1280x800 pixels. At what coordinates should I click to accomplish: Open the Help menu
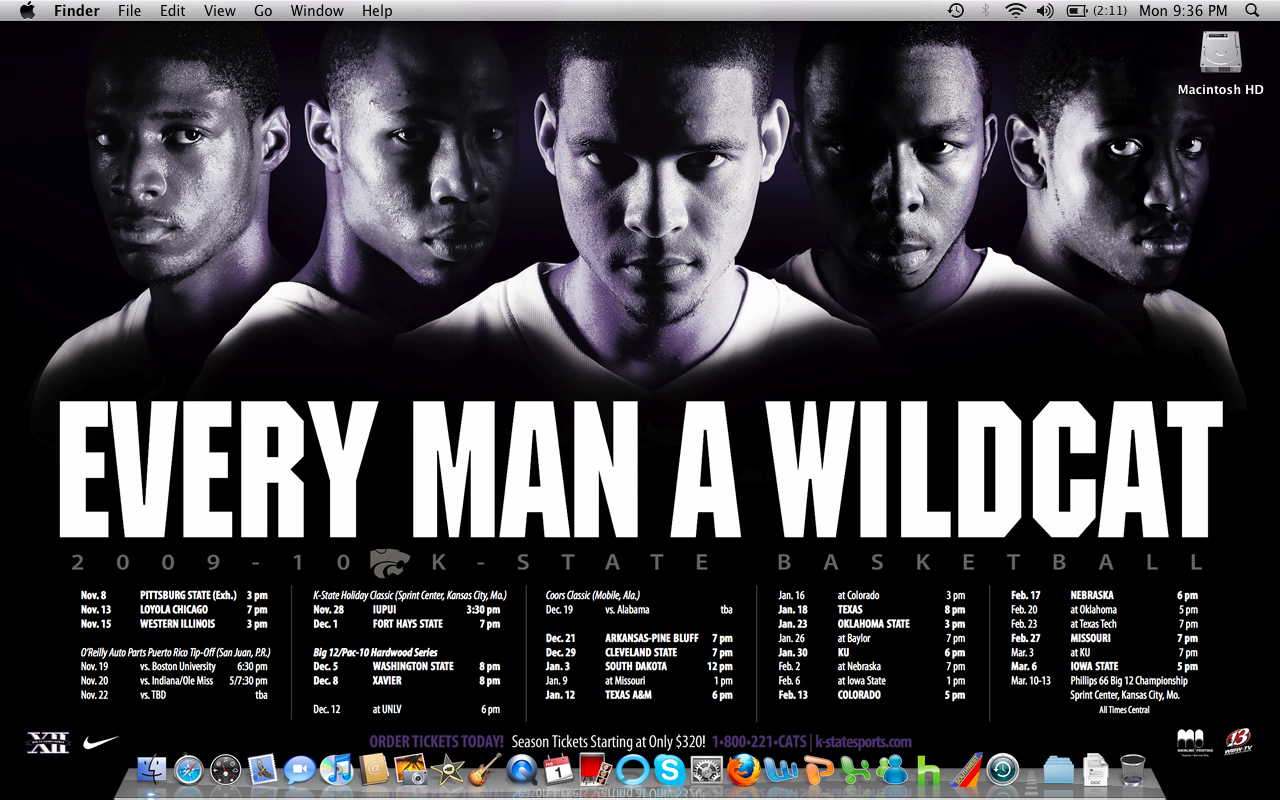point(377,11)
